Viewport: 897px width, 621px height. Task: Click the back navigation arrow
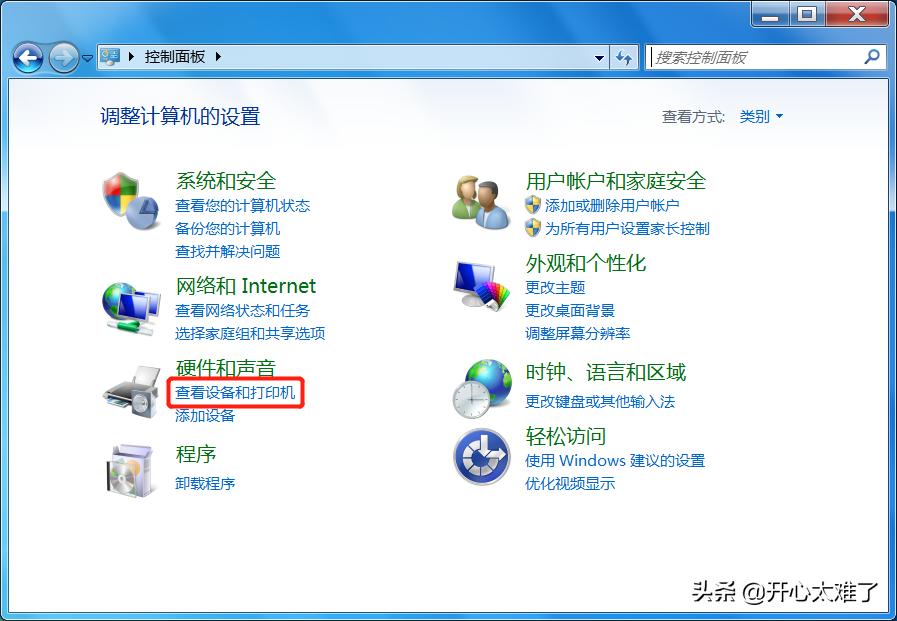(29, 57)
